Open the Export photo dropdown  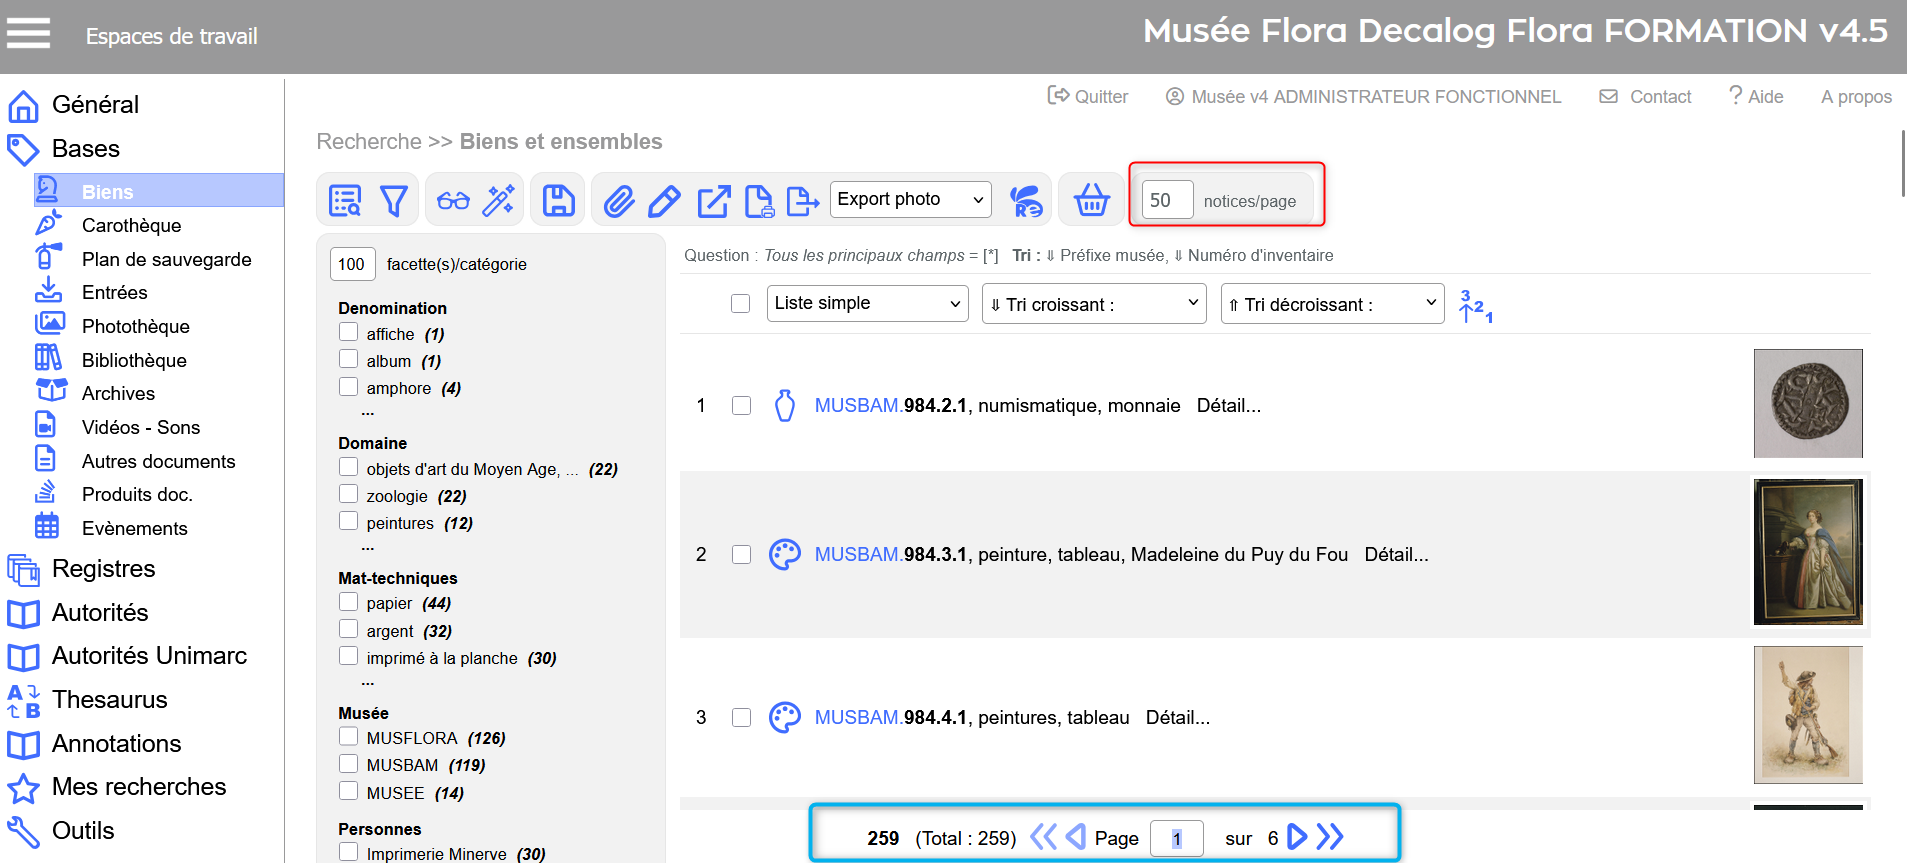pos(910,200)
